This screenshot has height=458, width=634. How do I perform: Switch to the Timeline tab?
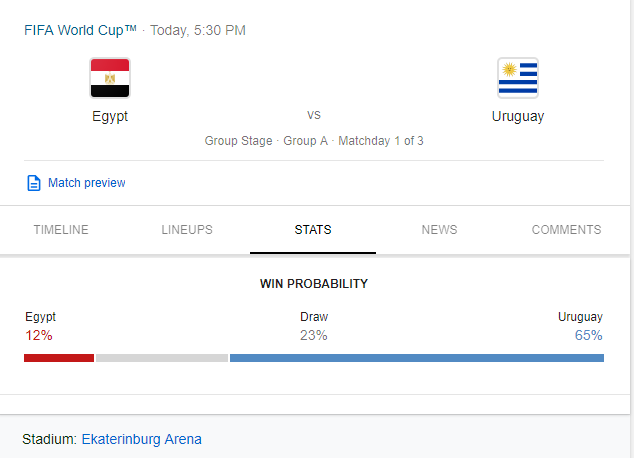pyautogui.click(x=61, y=230)
